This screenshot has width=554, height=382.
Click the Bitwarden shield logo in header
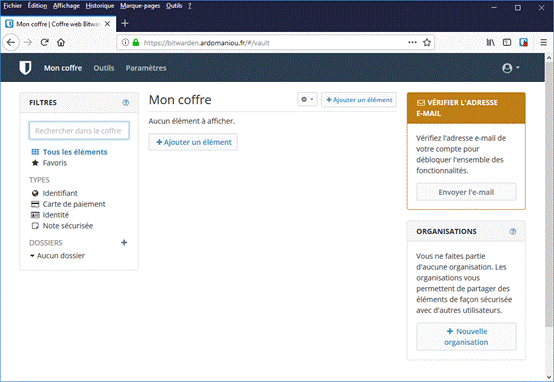pyautogui.click(x=25, y=67)
